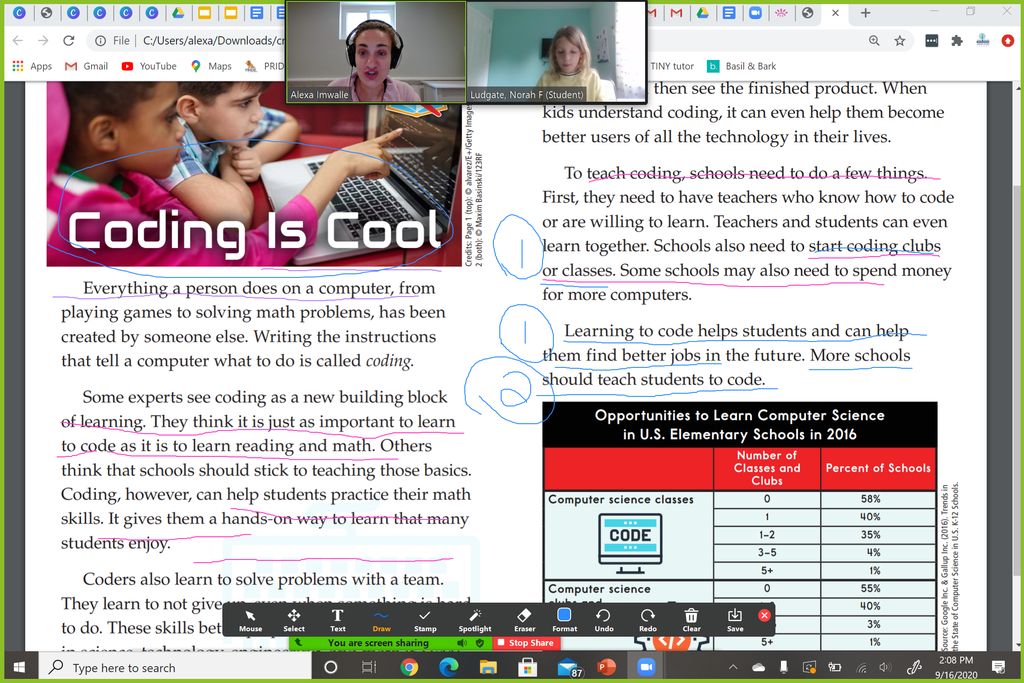Open the Windows notification center

click(998, 667)
